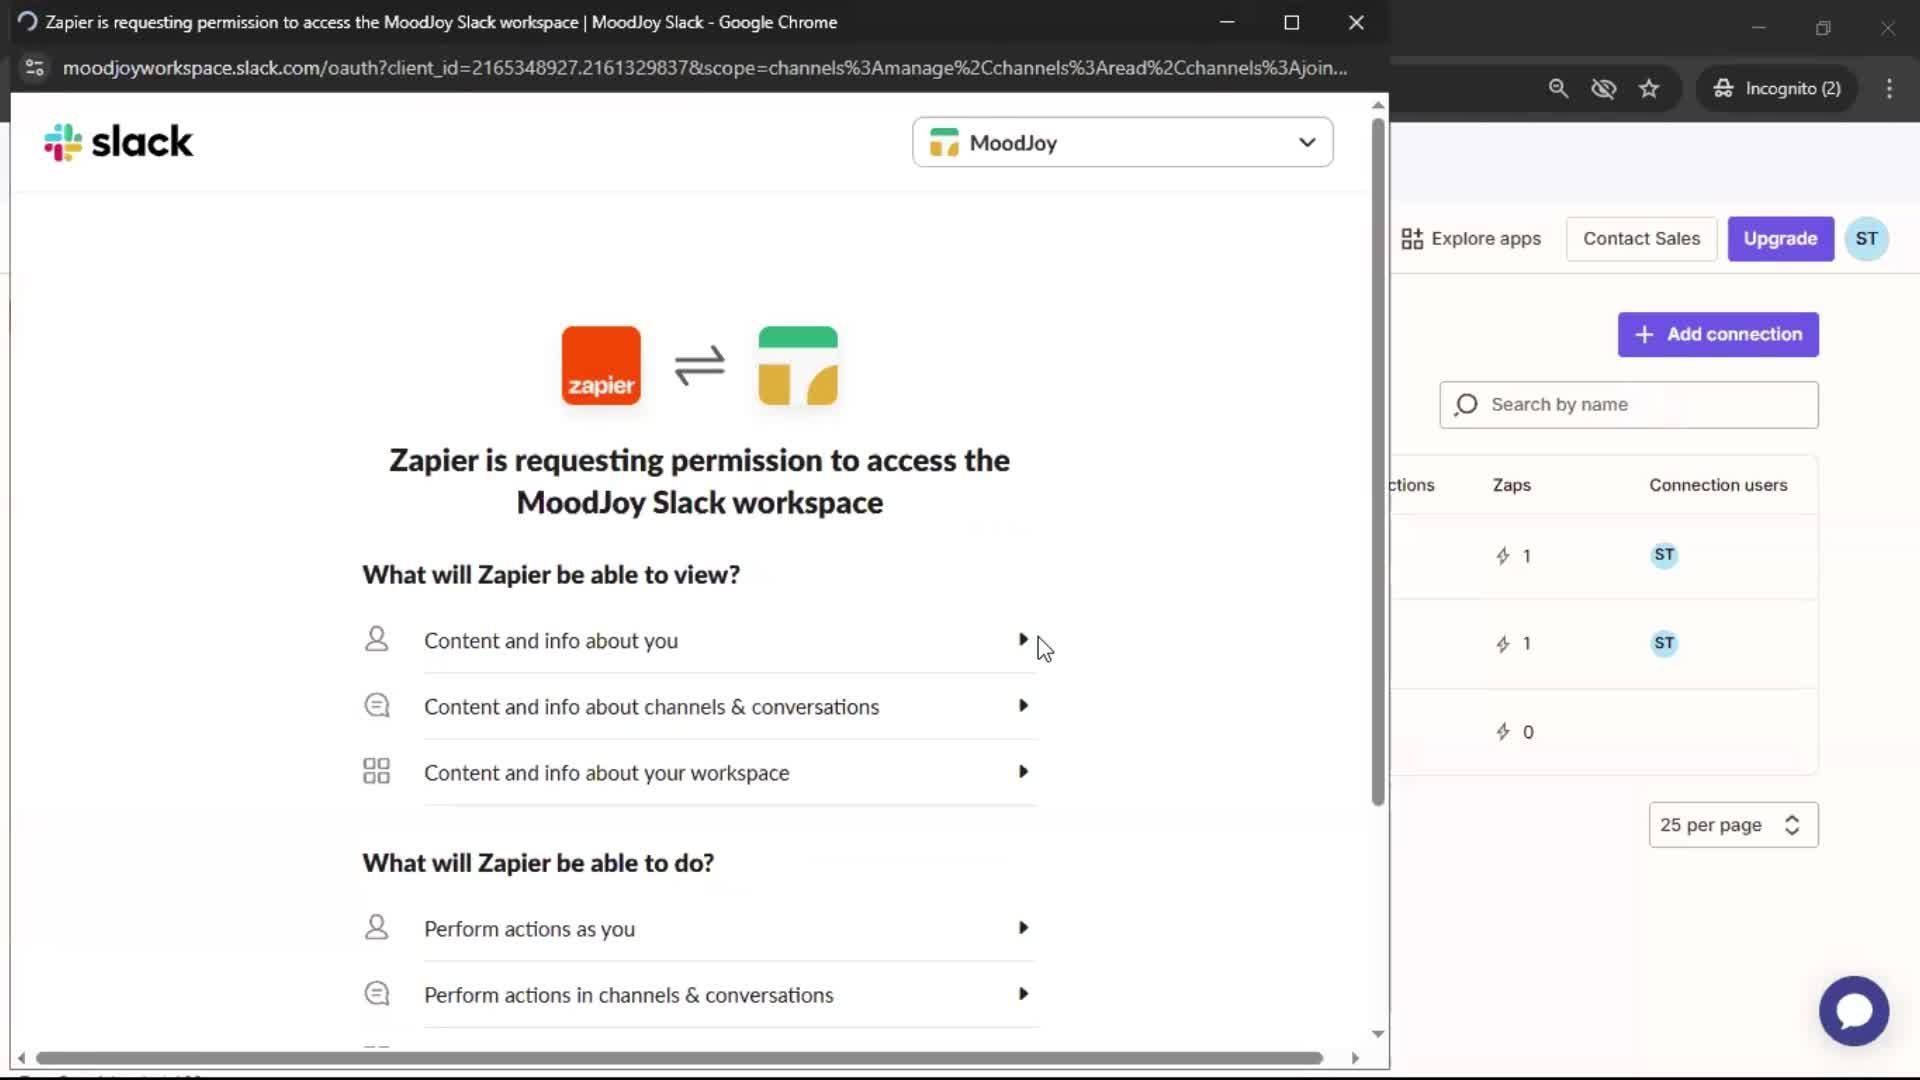Viewport: 1920px width, 1080px height.
Task: Expand 'Perform actions in channels & conversations'
Action: [x=730, y=994]
